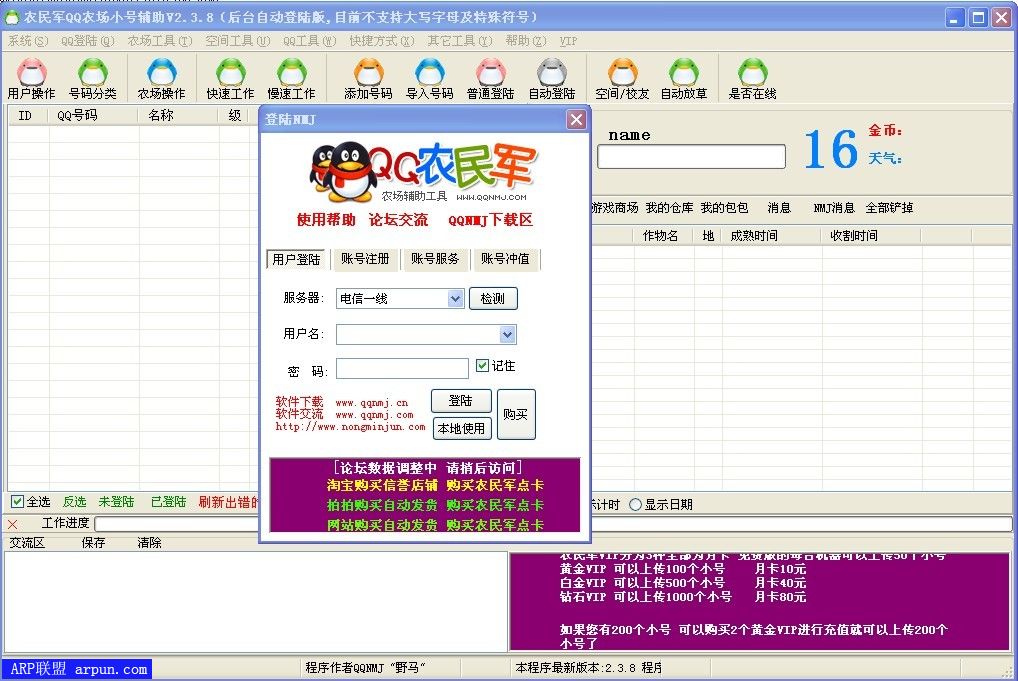Screen dimensions: 1018x681
Task: Open the 农场操作 toolbar icon
Action: point(162,79)
